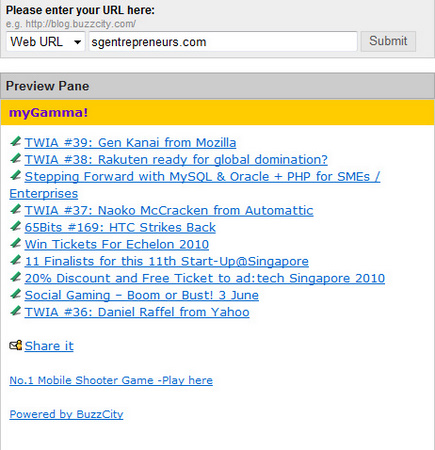435x450 pixels.
Task: Open 'Social Gaming – Boom or Bust! 3 June' link
Action: pos(142,295)
